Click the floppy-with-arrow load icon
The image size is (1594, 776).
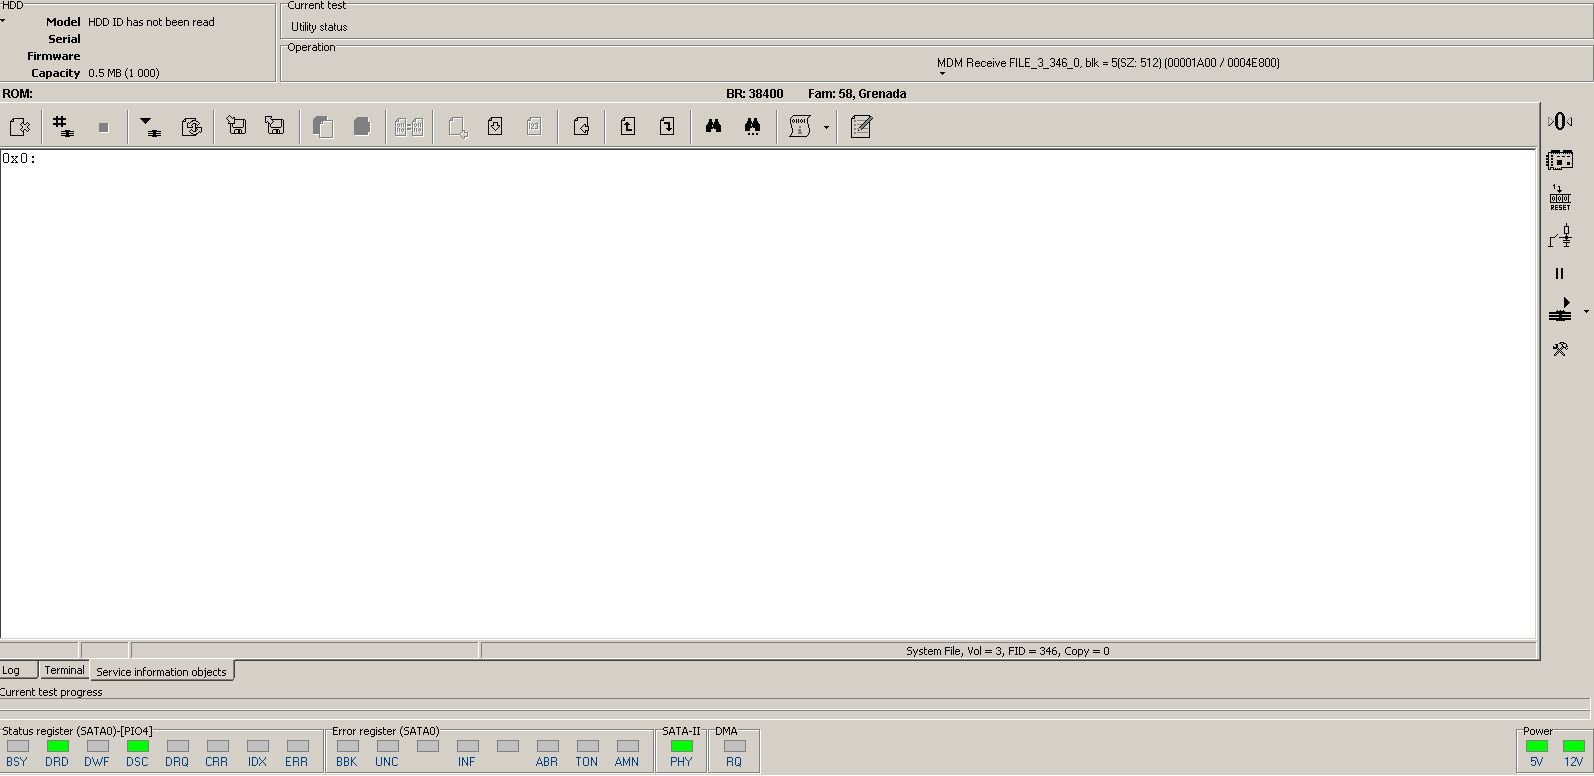click(x=237, y=126)
